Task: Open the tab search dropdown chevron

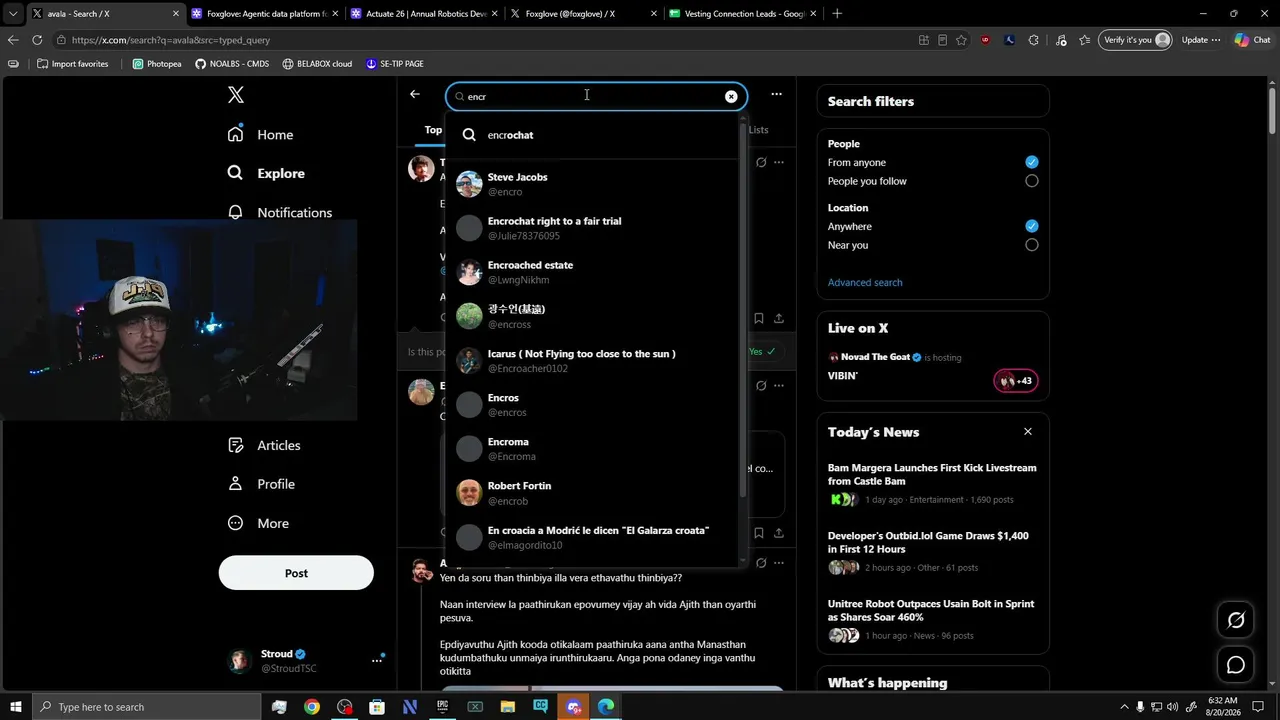Action: (x=13, y=13)
